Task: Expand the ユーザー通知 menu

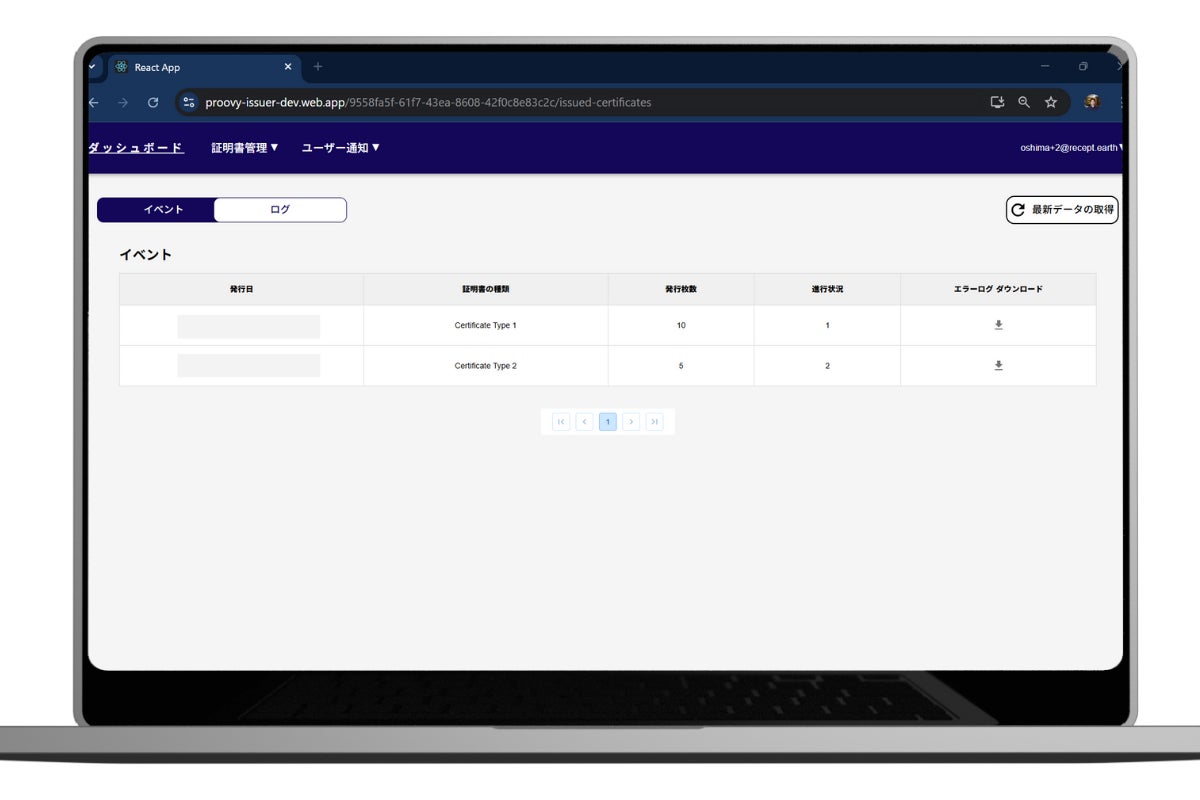Action: click(341, 148)
